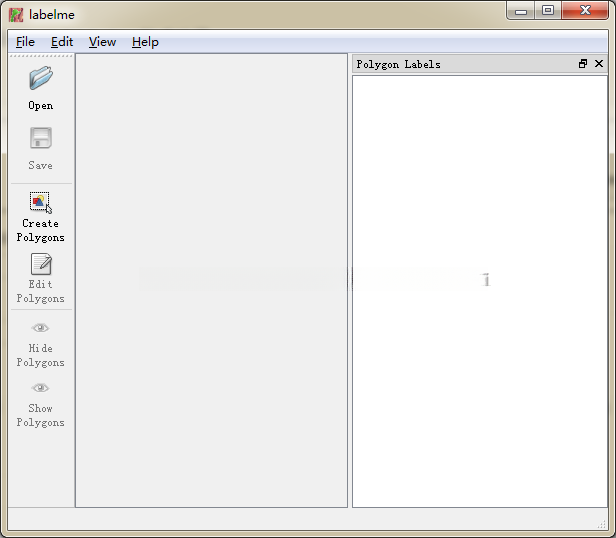Click the Save floppy disk icon
The width and height of the screenshot is (616, 538).
pyautogui.click(x=41, y=138)
